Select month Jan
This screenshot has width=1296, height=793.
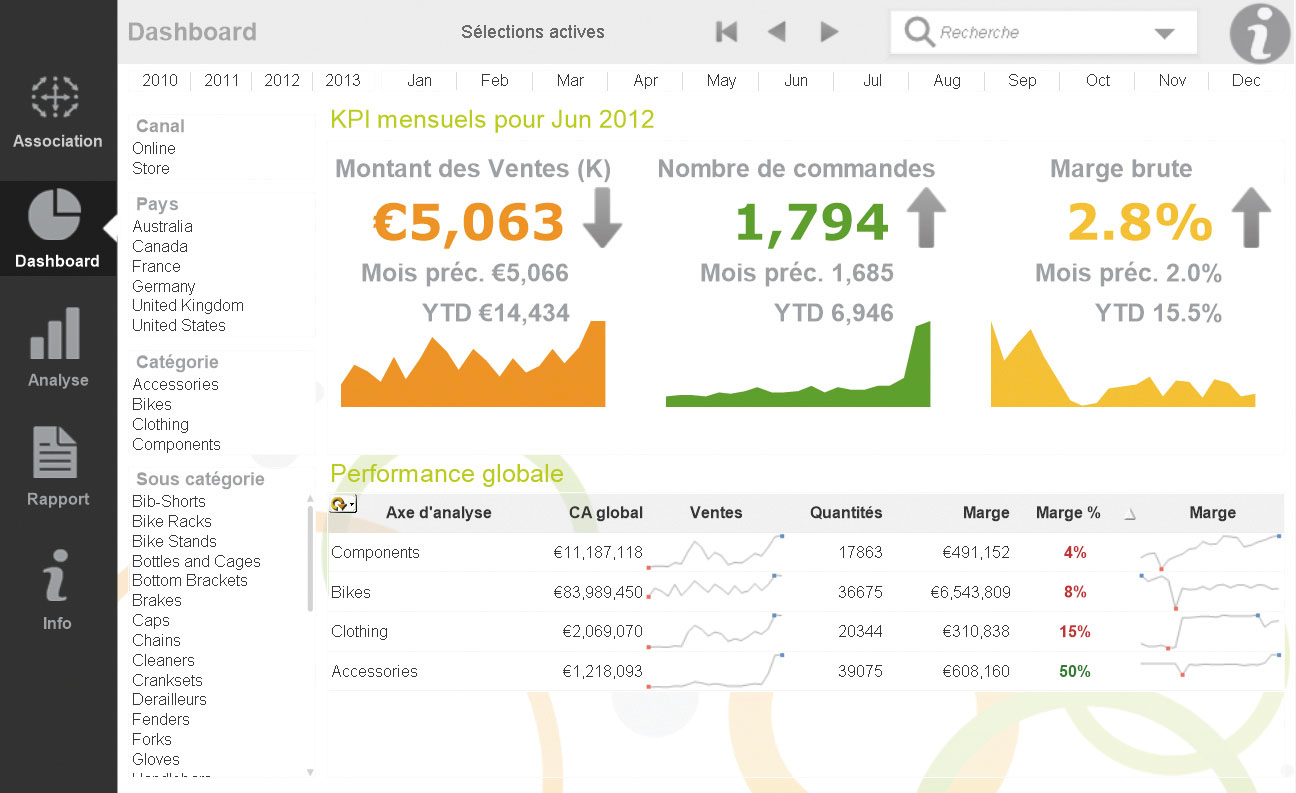coord(420,80)
